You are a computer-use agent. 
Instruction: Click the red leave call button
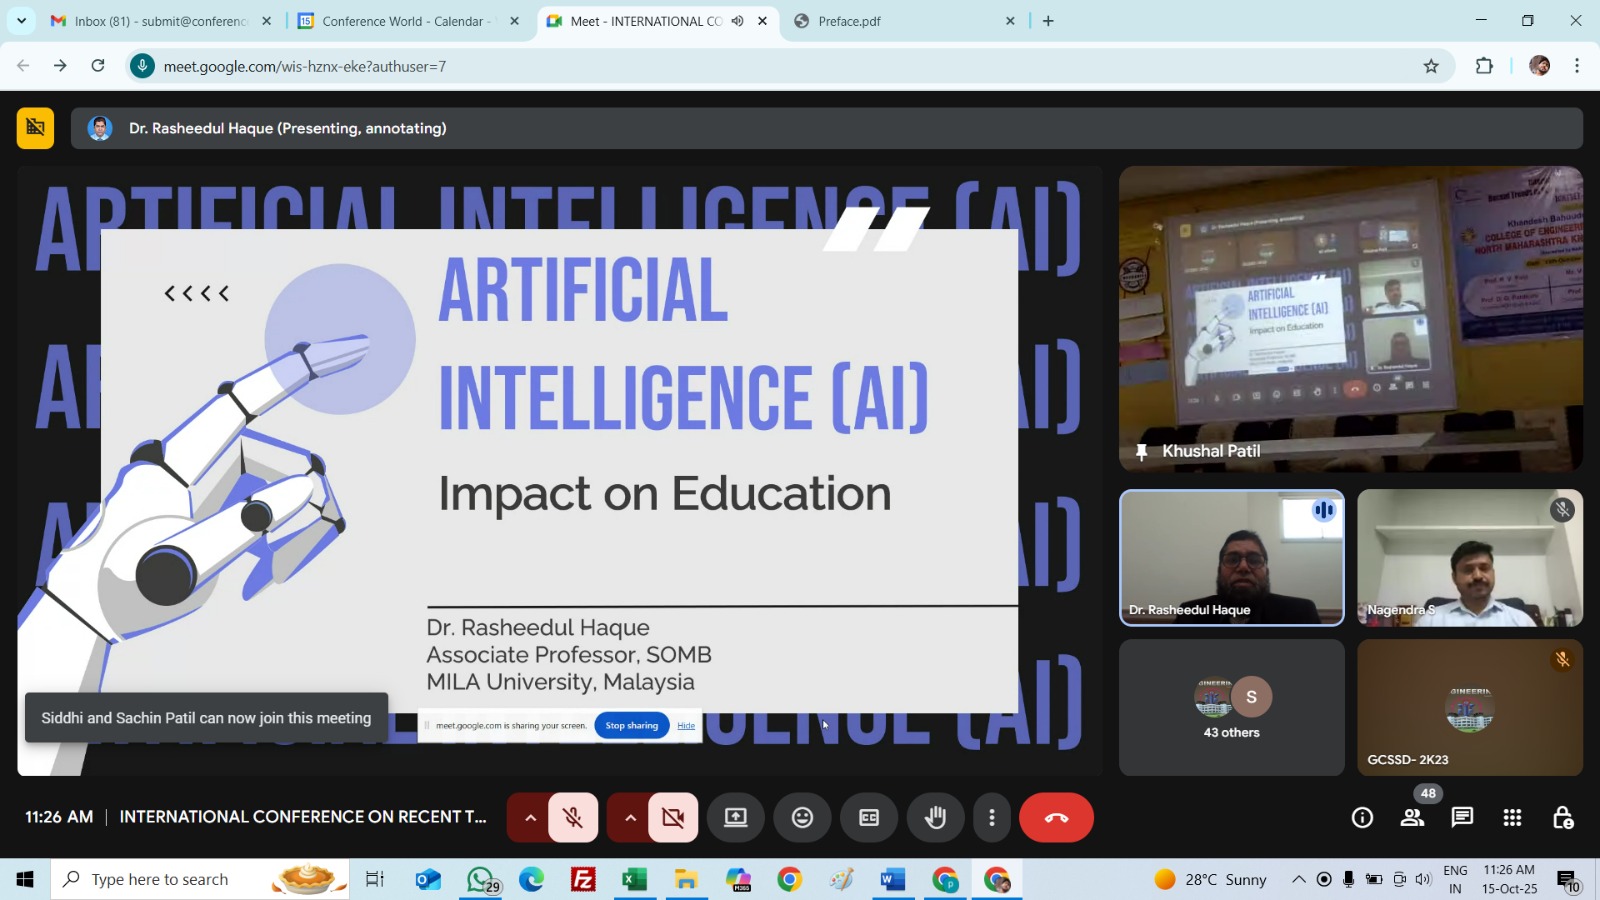click(x=1056, y=818)
